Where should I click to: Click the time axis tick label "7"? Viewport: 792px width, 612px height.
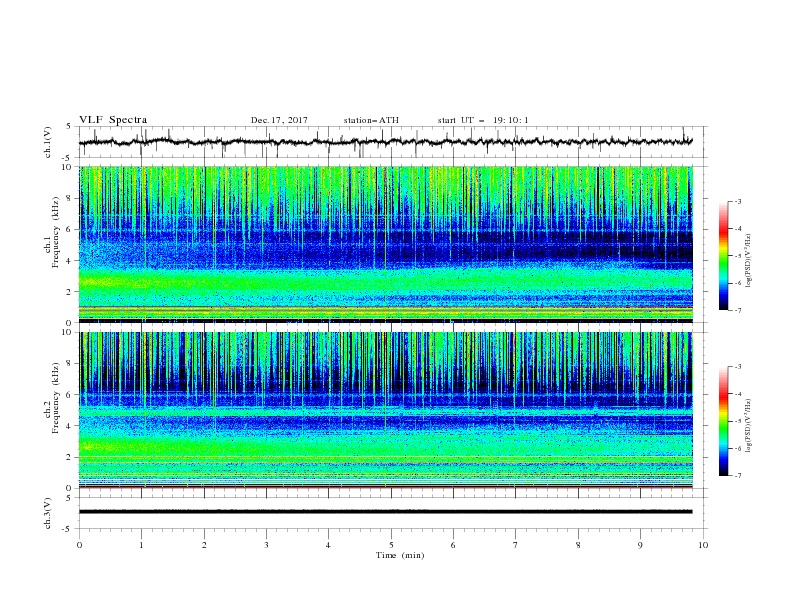(x=516, y=545)
